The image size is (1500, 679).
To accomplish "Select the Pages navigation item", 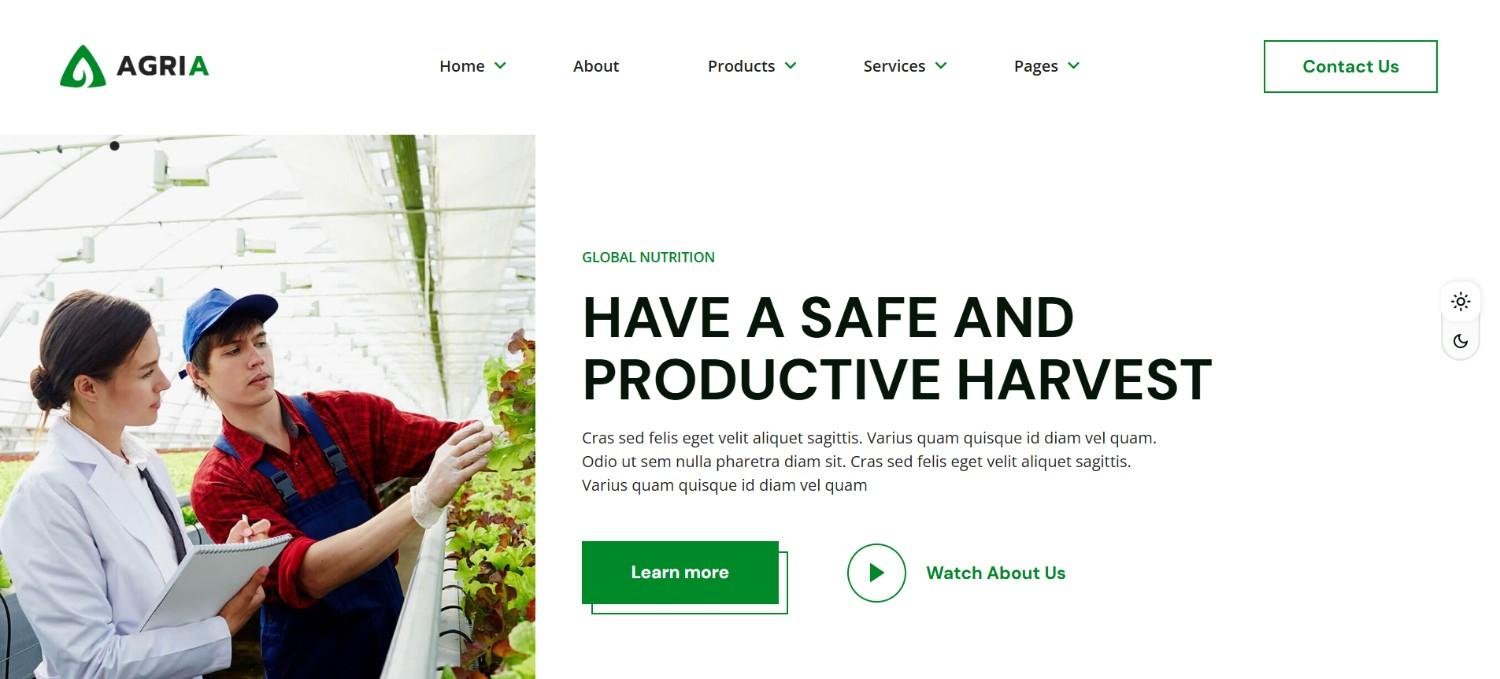I will click(x=1036, y=66).
